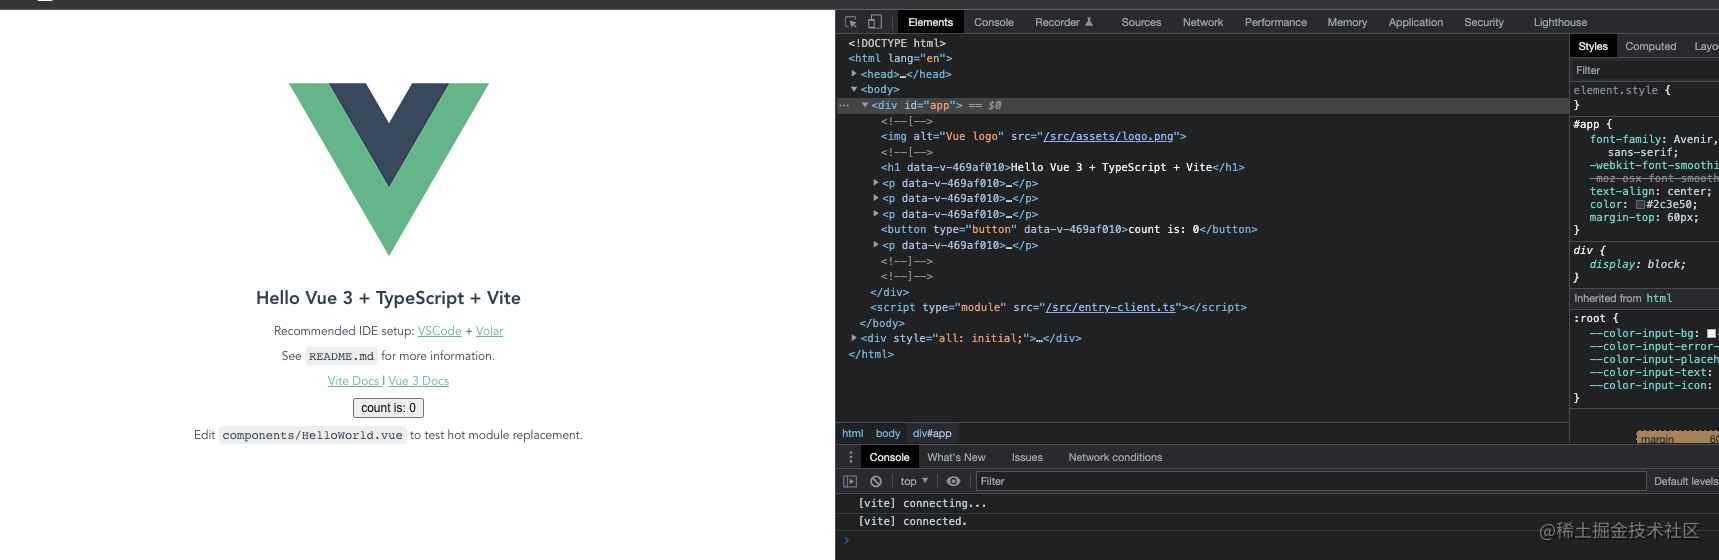Show the console sidebar icon
The width and height of the screenshot is (1719, 560).
pos(850,481)
